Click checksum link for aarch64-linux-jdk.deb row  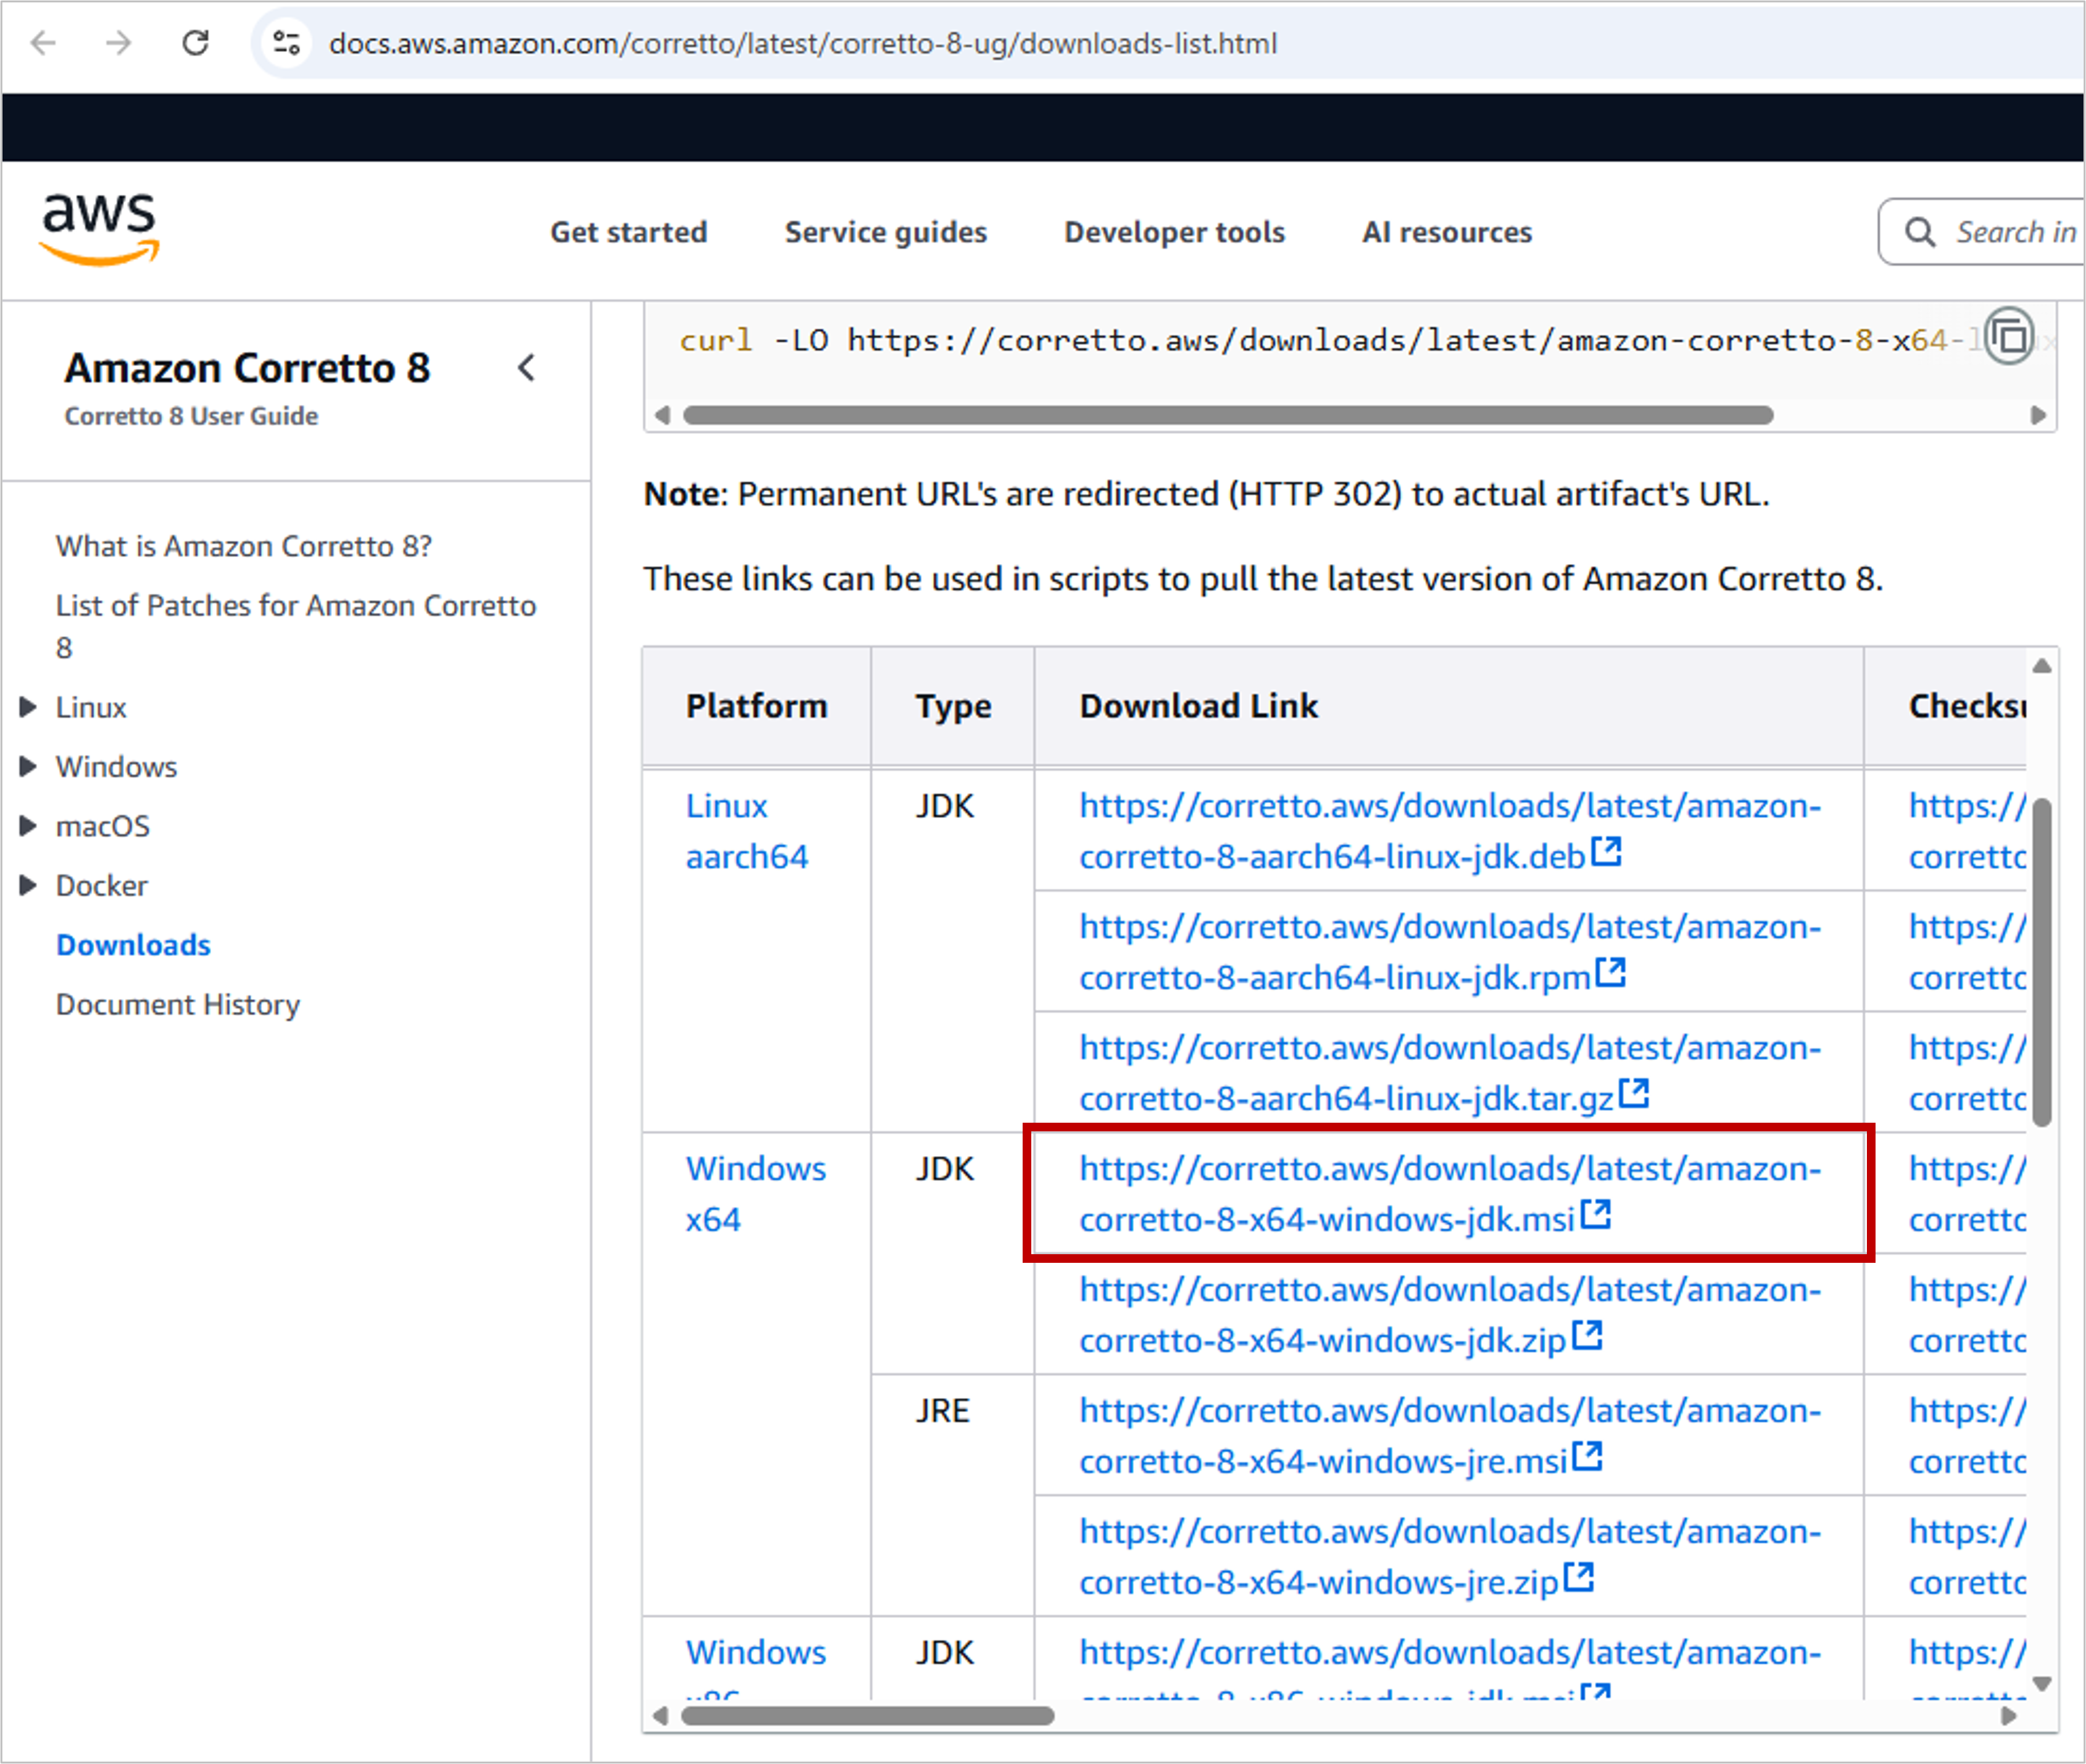click(1967, 831)
